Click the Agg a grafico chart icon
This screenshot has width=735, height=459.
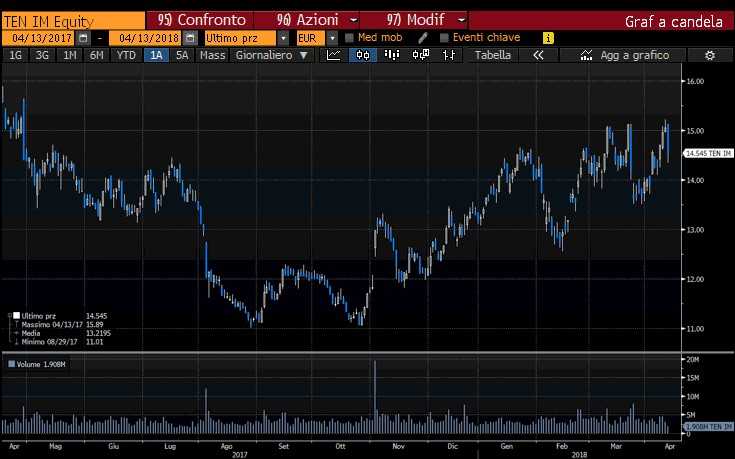[x=586, y=55]
